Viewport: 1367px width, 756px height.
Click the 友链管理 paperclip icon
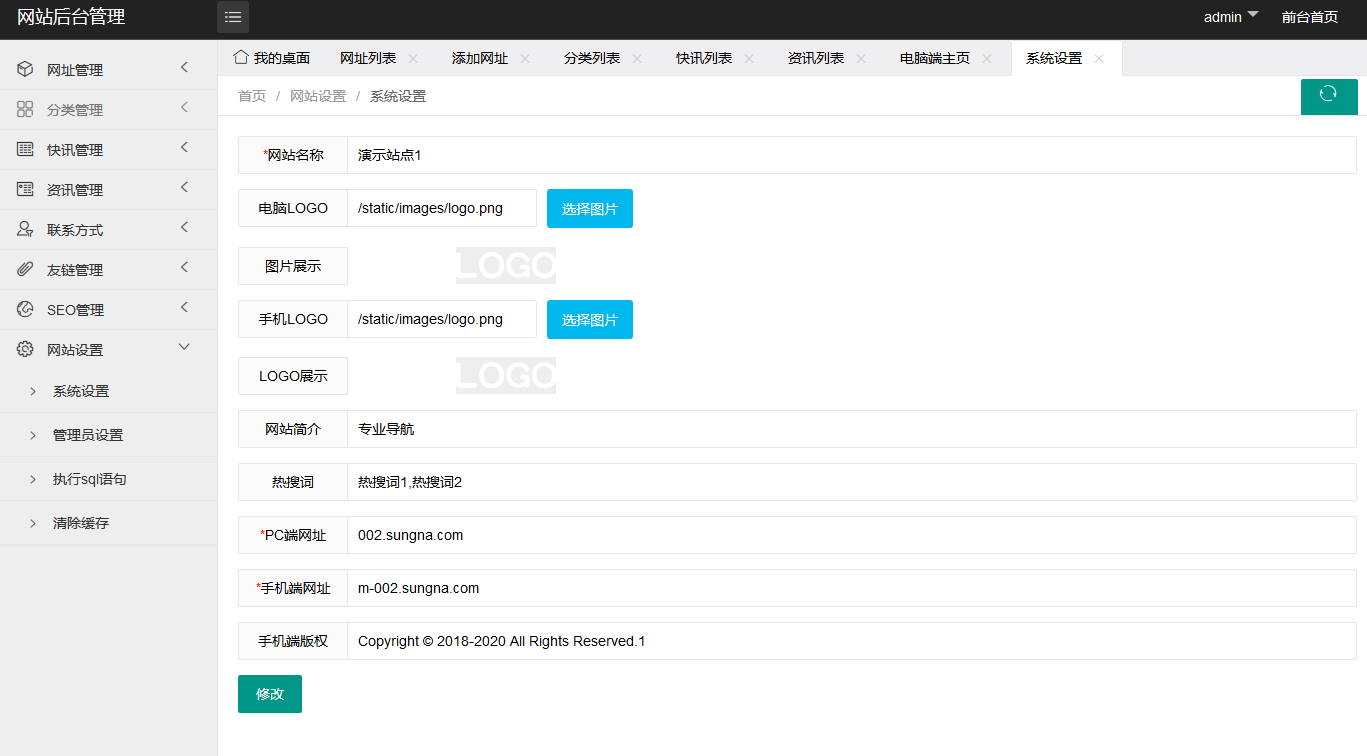point(25,269)
